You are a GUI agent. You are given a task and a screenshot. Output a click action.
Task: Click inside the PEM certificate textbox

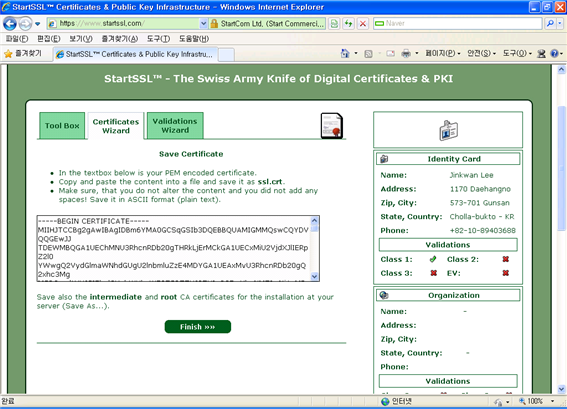click(x=174, y=248)
